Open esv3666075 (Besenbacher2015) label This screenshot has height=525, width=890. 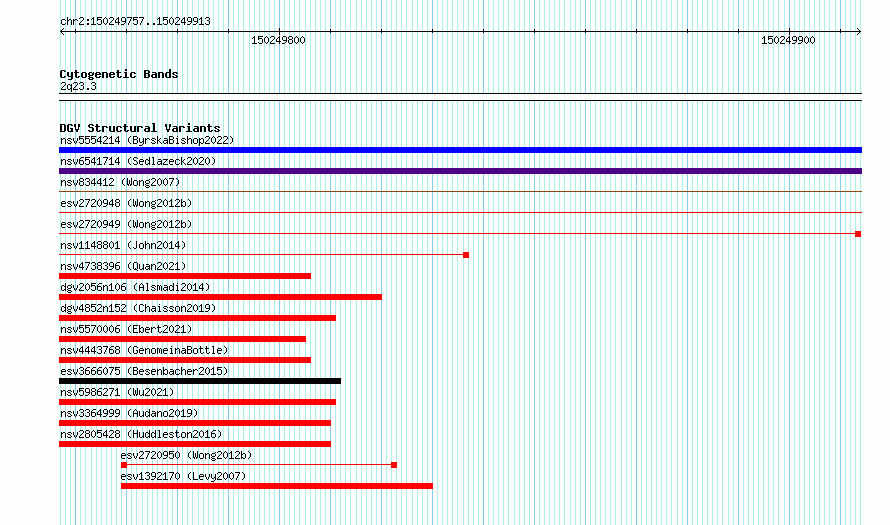point(144,371)
